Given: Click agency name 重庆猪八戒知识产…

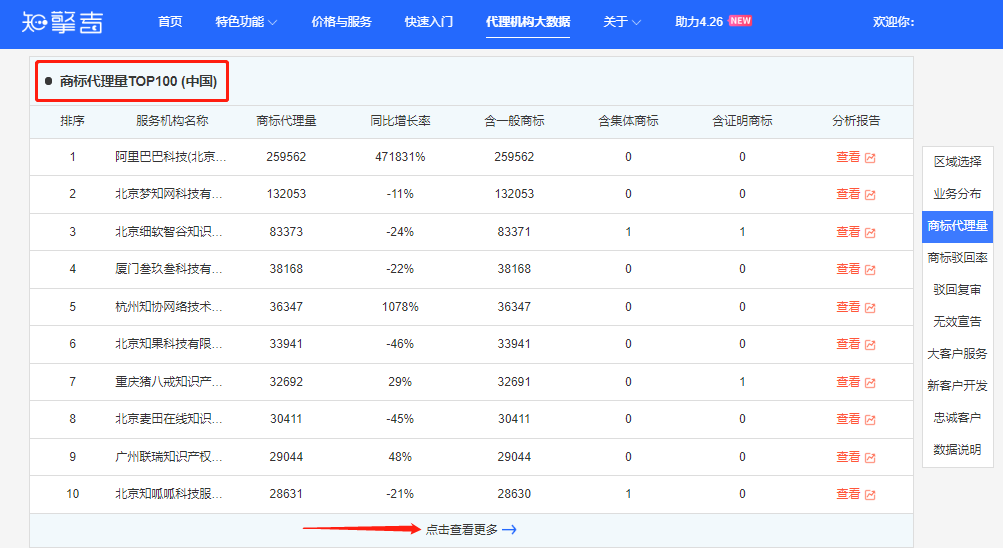Looking at the screenshot, I should tap(169, 381).
